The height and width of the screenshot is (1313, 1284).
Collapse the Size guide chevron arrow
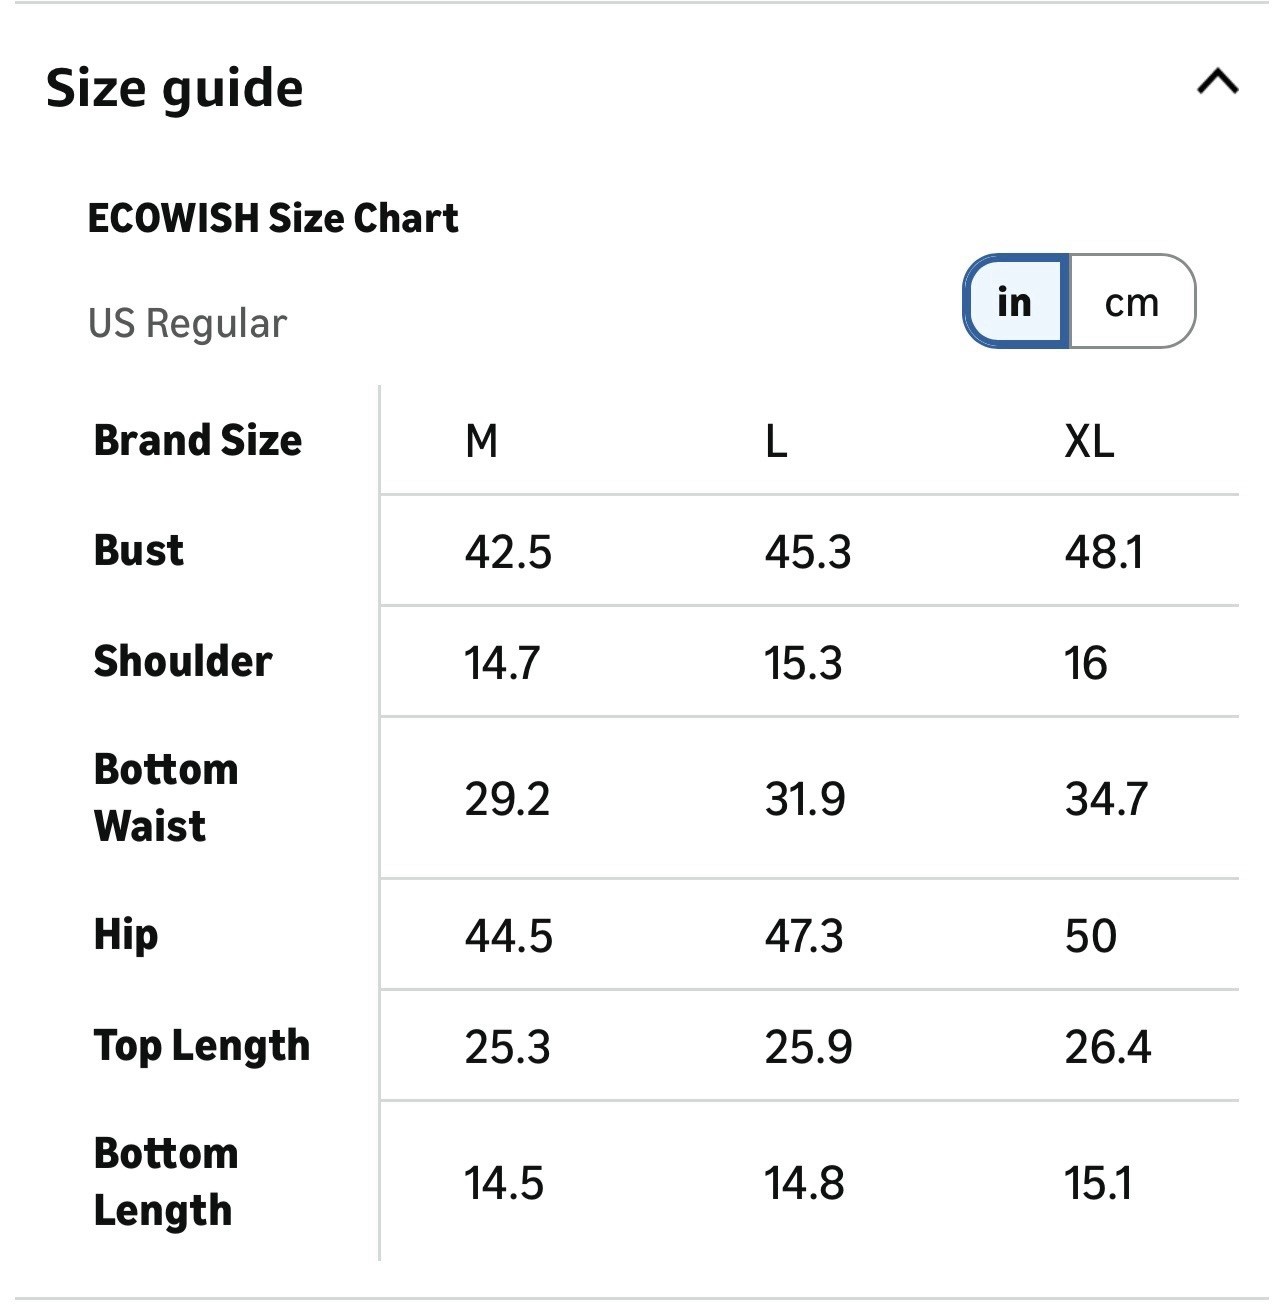click(1217, 82)
